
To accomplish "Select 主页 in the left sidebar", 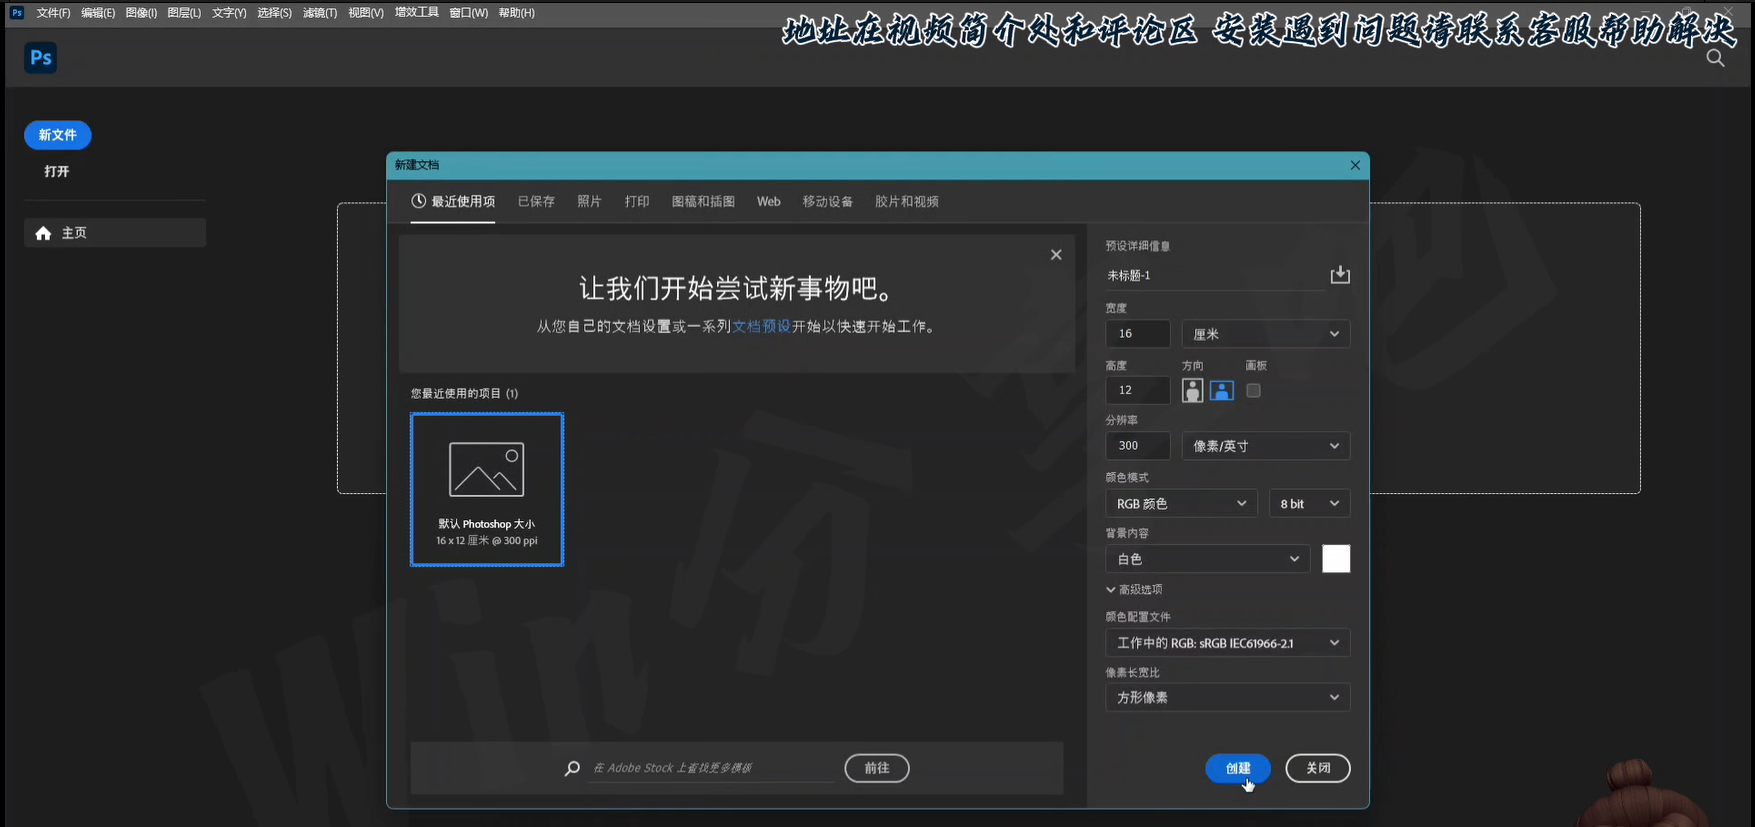I will tap(115, 233).
